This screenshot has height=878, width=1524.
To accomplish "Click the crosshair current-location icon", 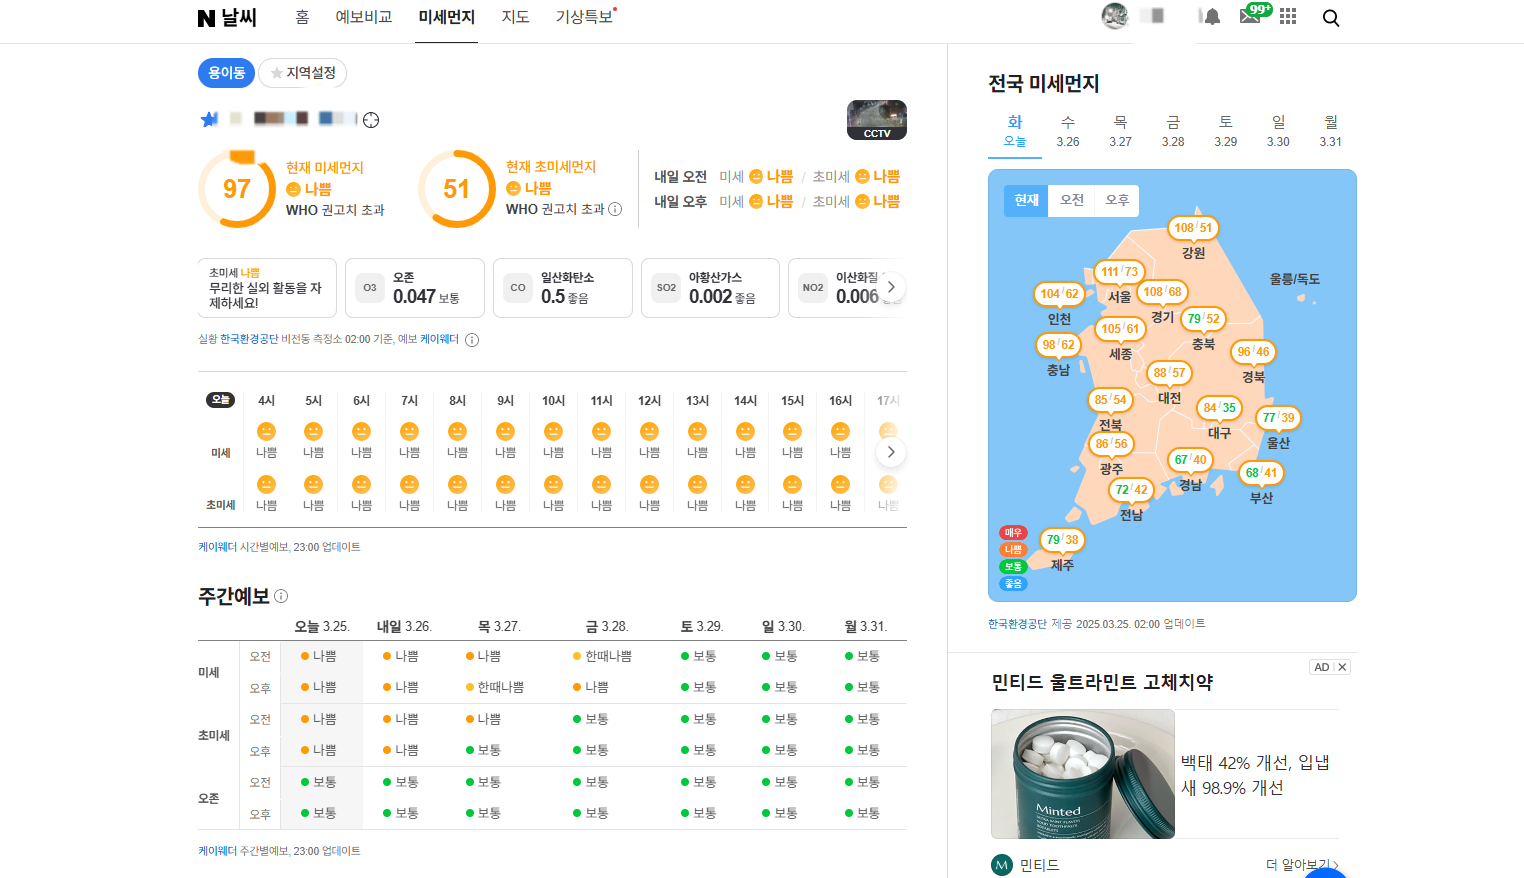I will coord(371,119).
